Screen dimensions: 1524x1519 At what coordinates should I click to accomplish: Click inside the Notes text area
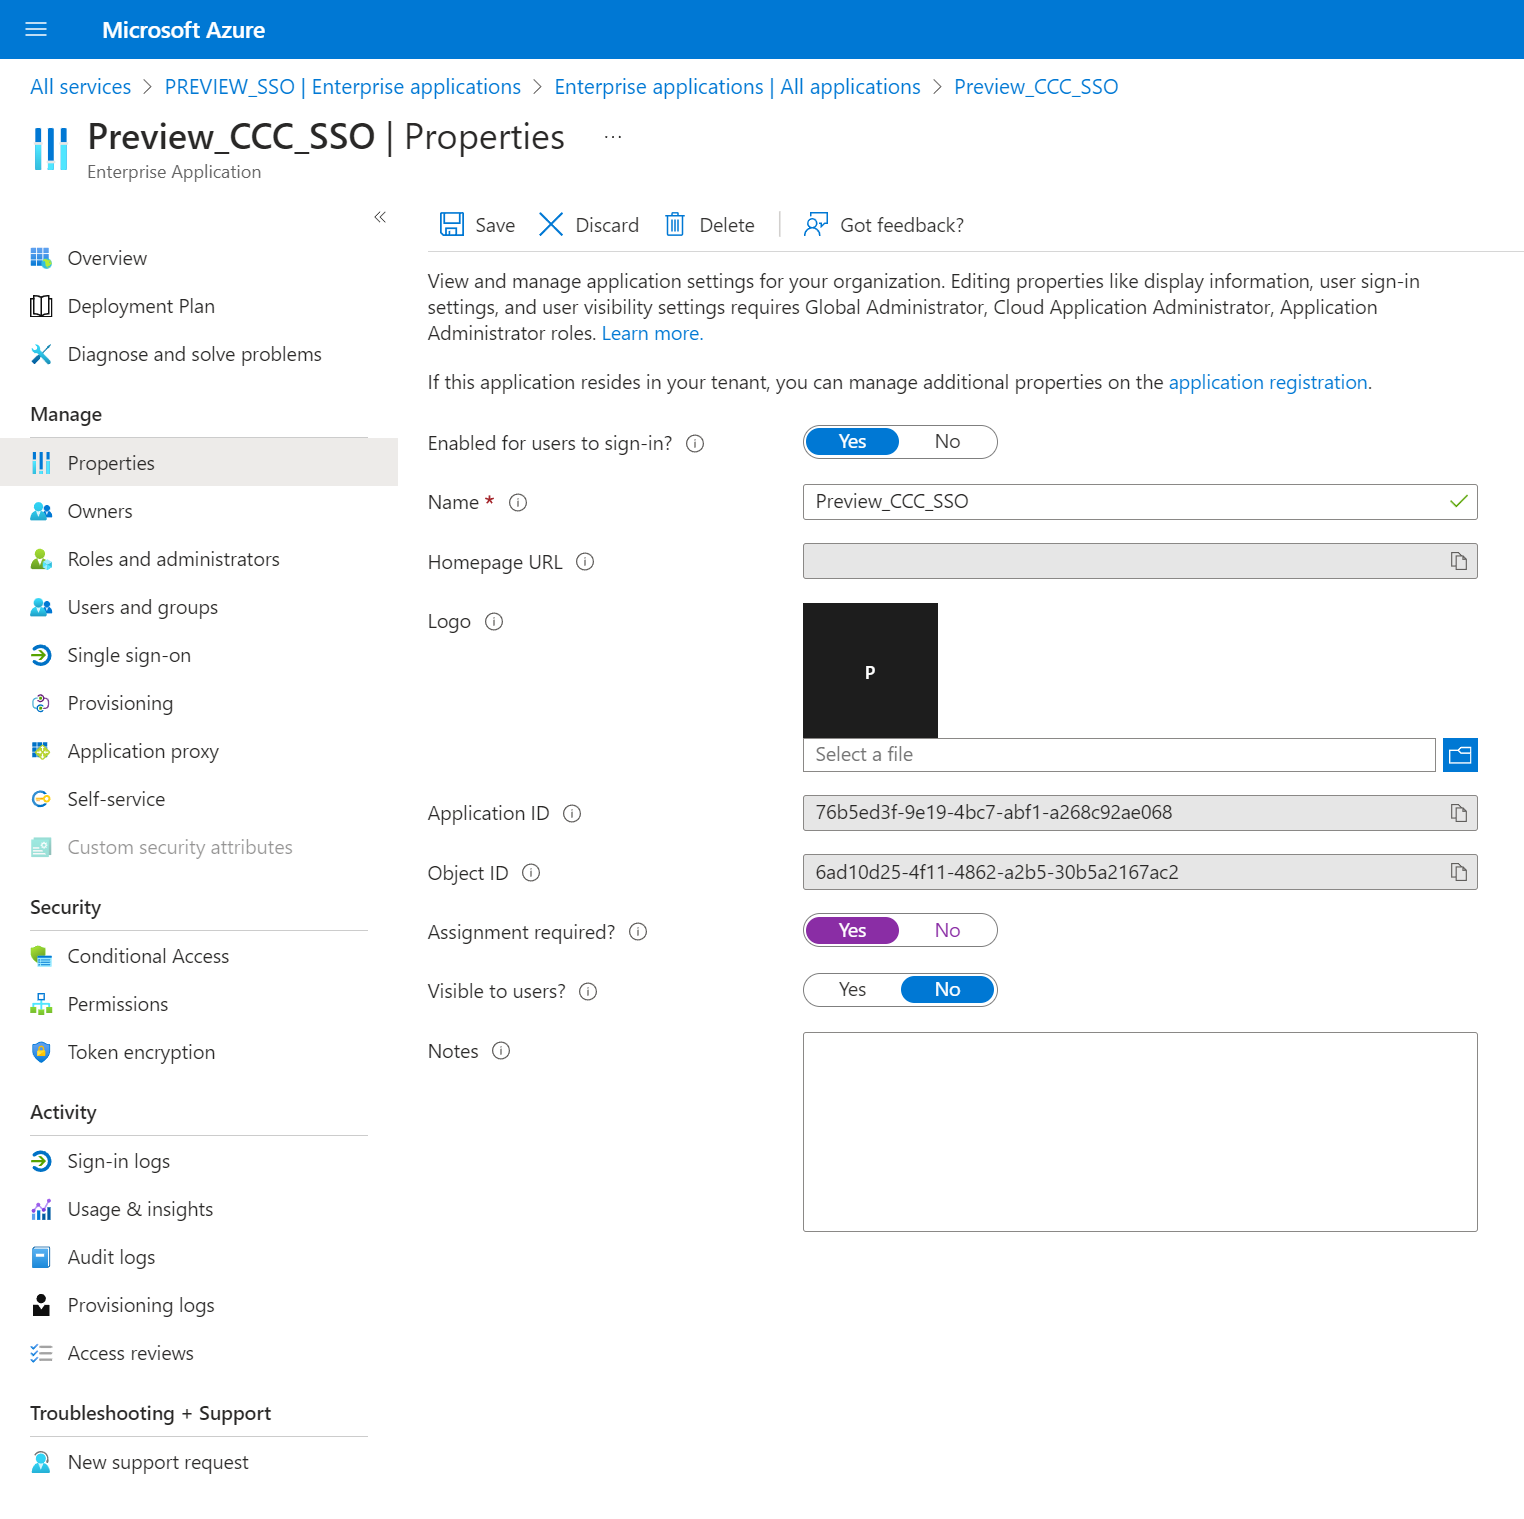pos(1139,1131)
